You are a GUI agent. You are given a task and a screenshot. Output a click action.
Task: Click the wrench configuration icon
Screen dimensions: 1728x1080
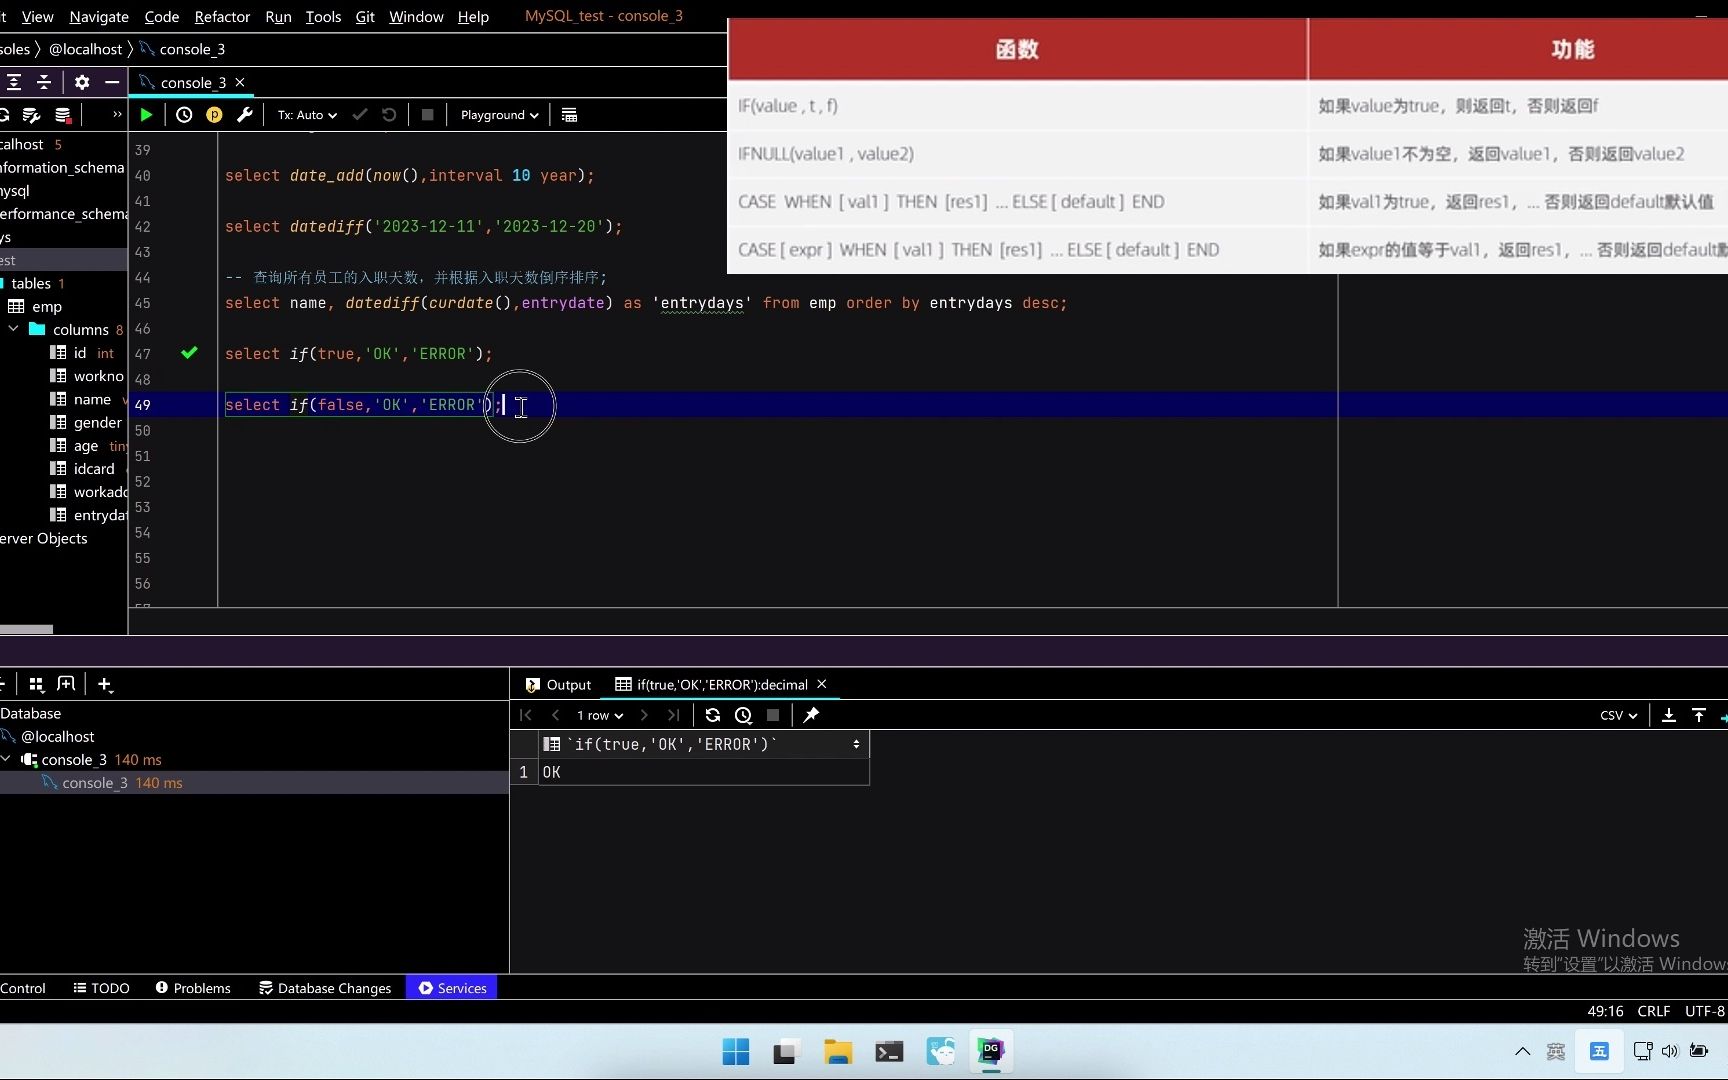pos(245,114)
